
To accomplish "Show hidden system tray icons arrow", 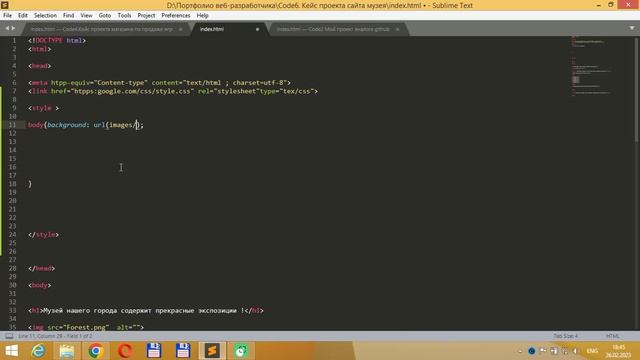I will click(520, 351).
